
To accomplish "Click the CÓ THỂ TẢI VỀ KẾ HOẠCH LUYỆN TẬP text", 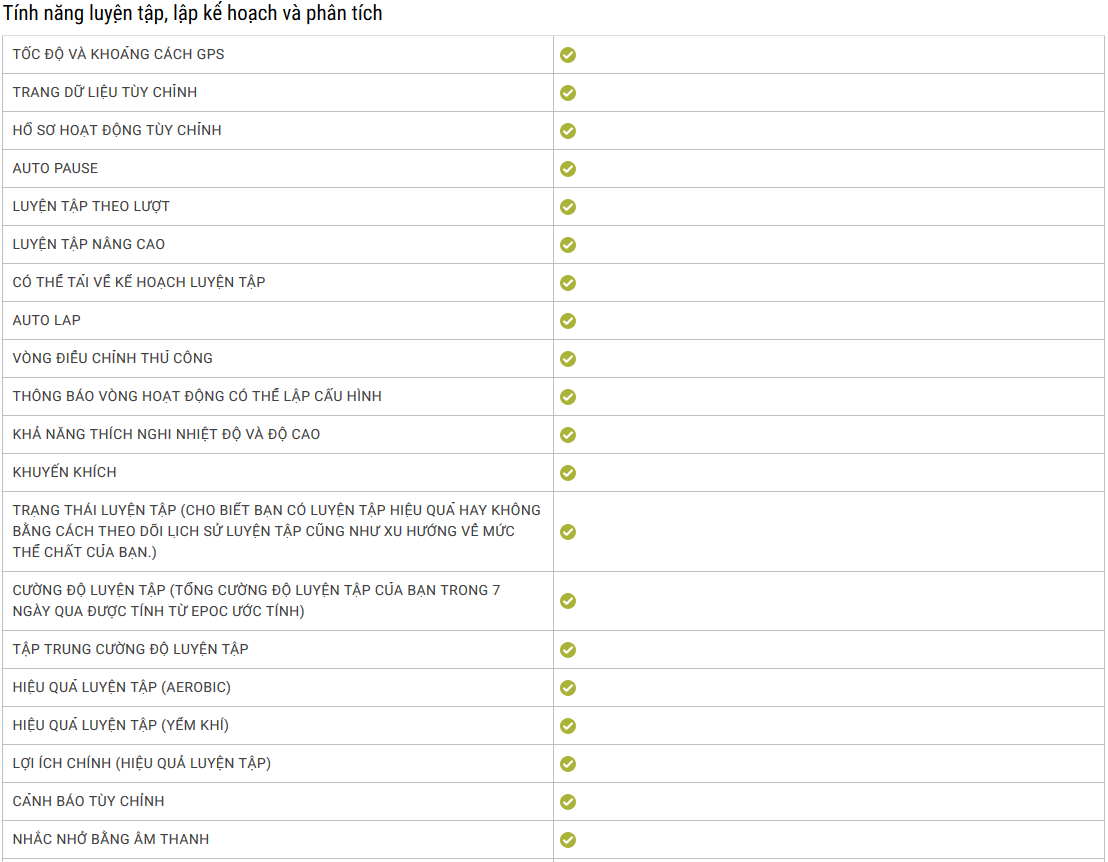I will 139,283.
